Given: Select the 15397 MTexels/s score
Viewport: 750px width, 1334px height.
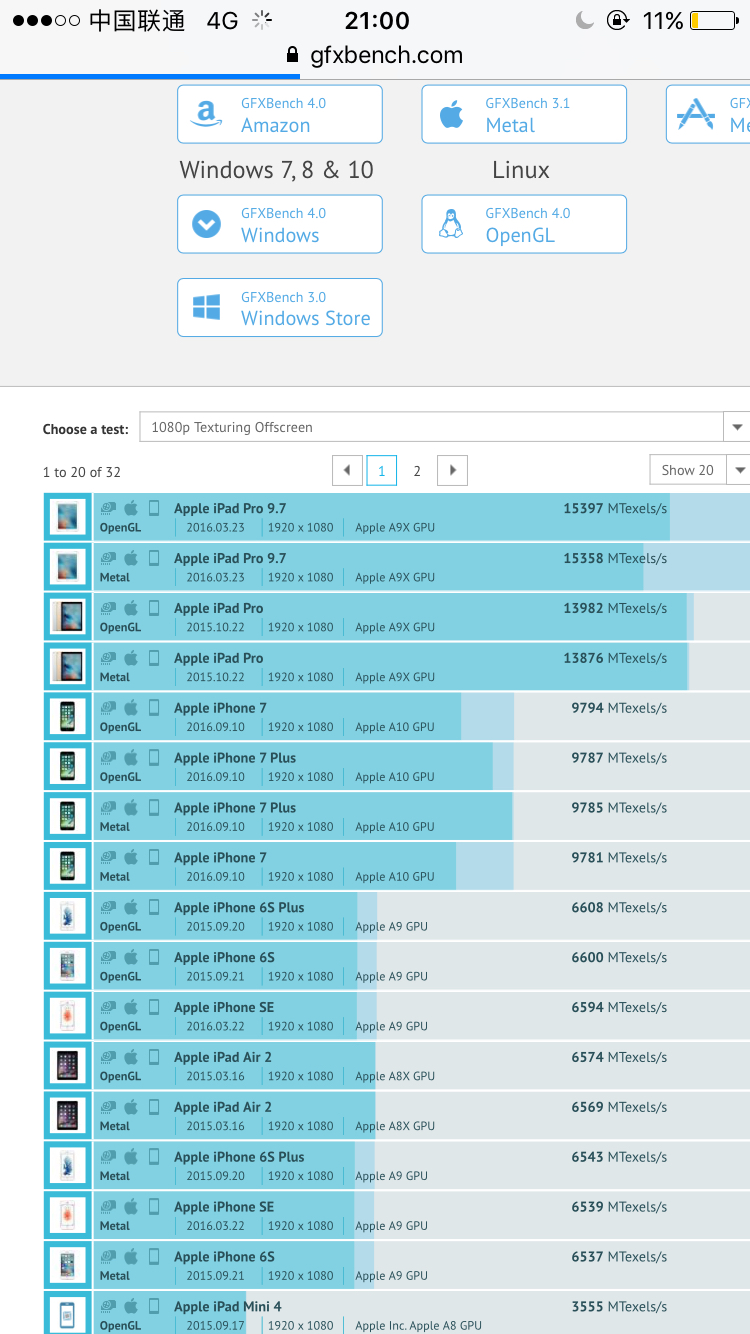Looking at the screenshot, I should point(615,508).
